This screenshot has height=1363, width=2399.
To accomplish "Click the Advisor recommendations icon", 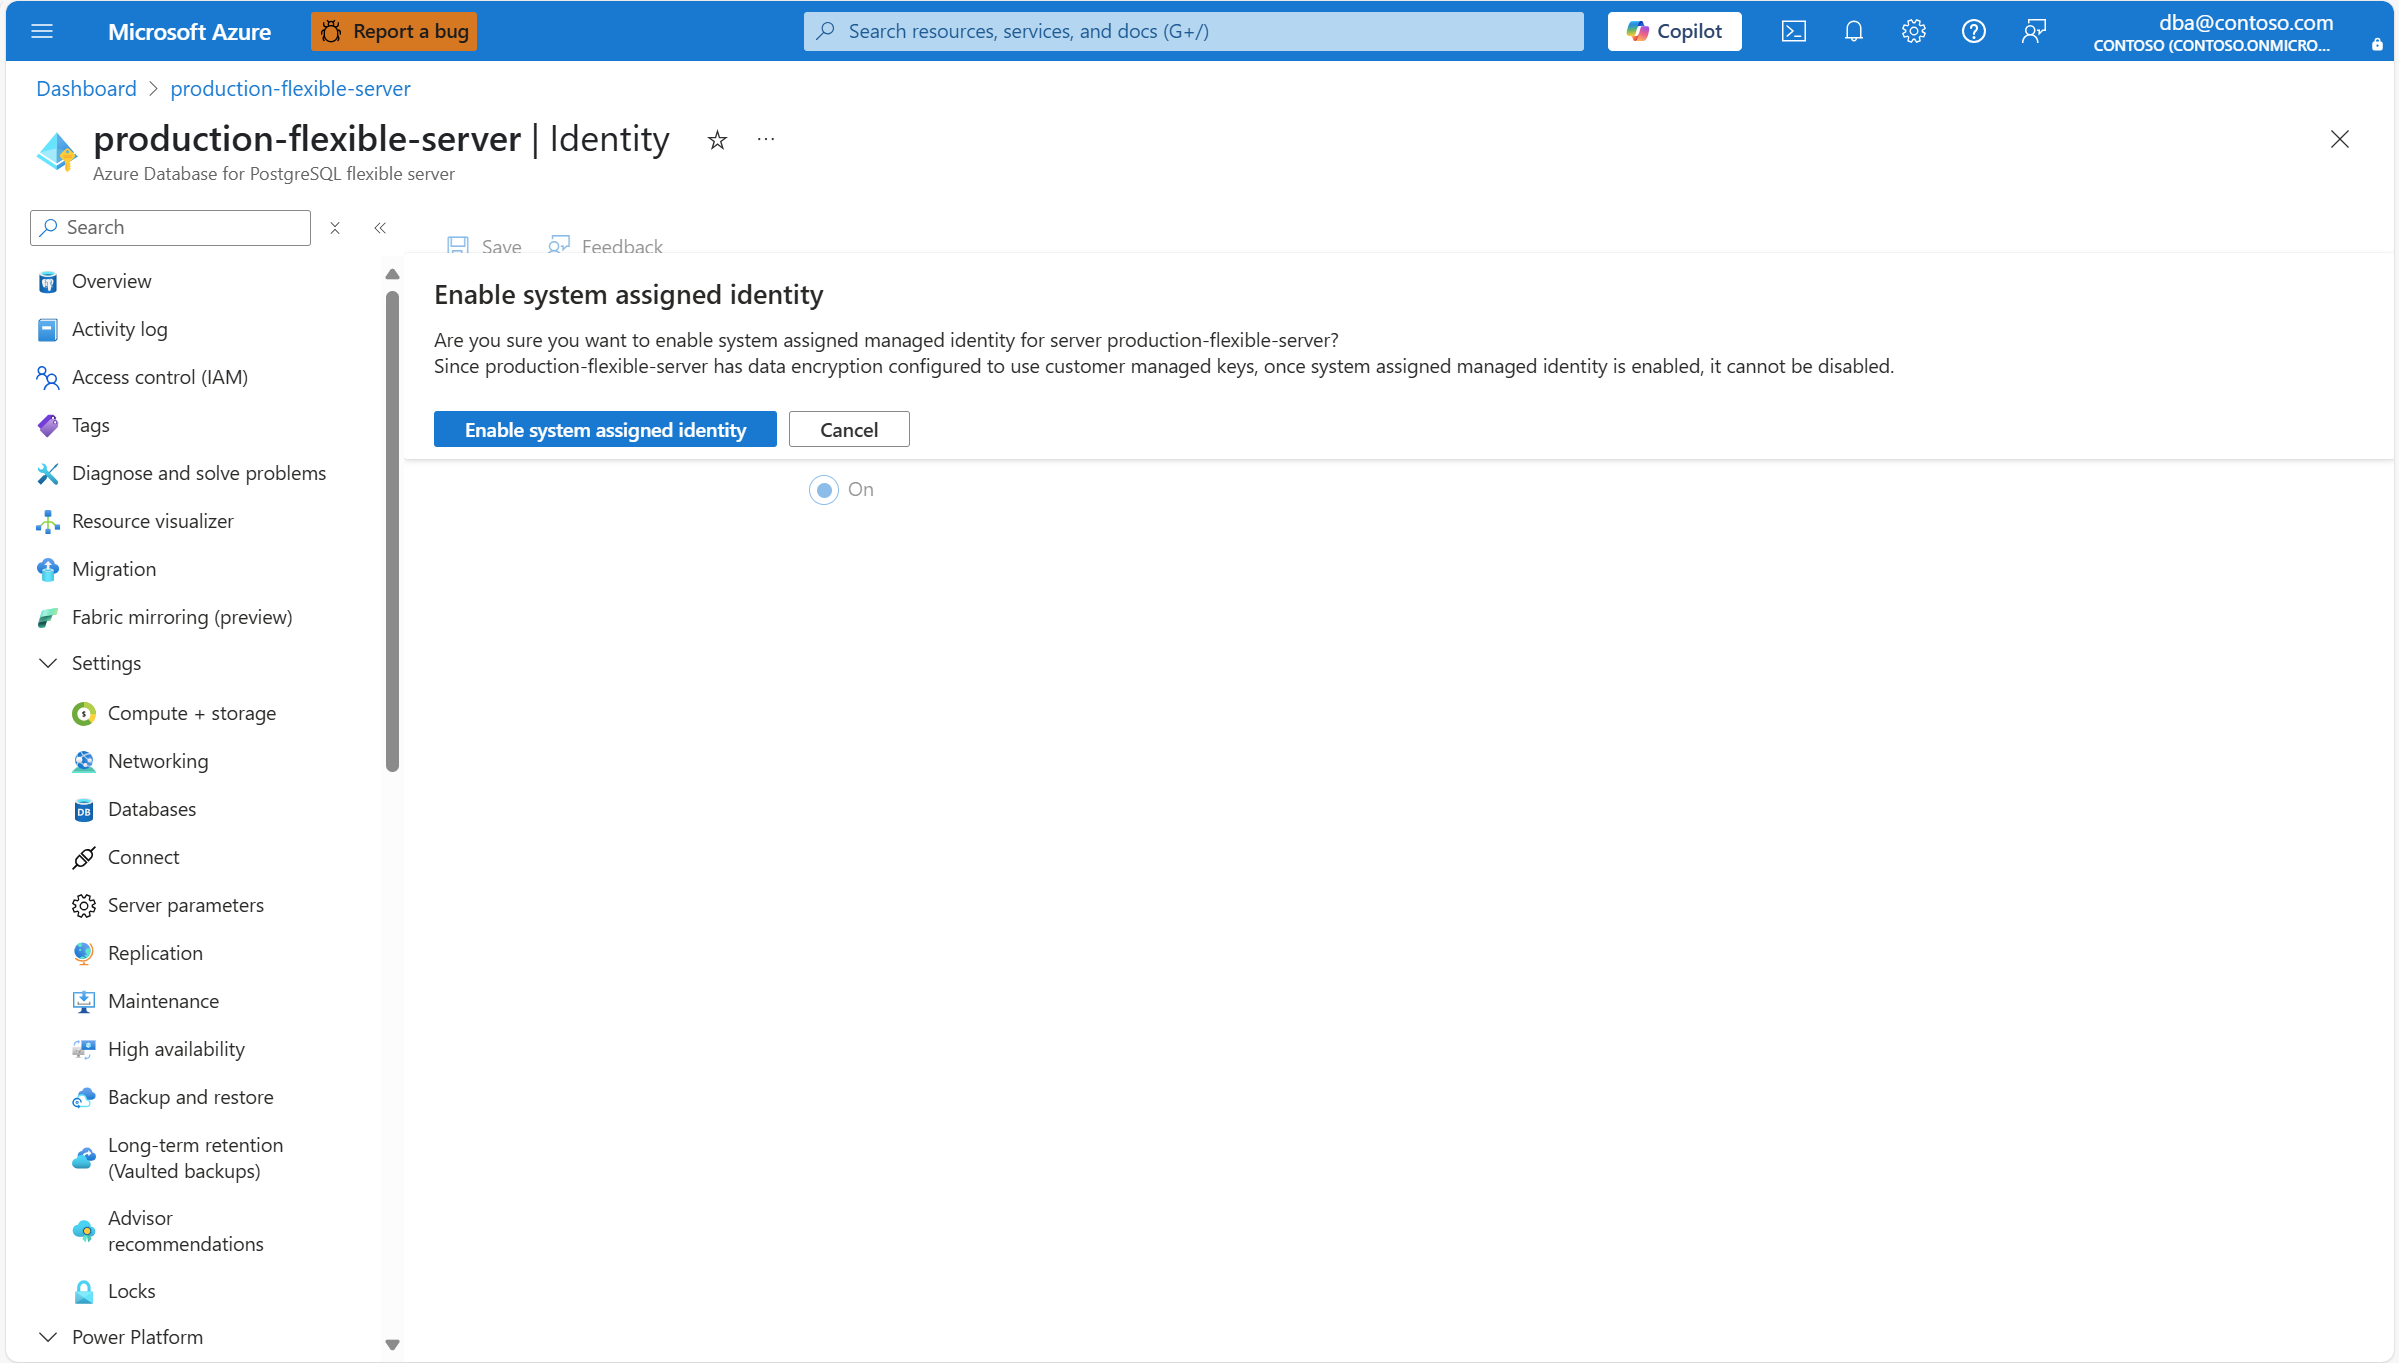I will pos(84,1232).
